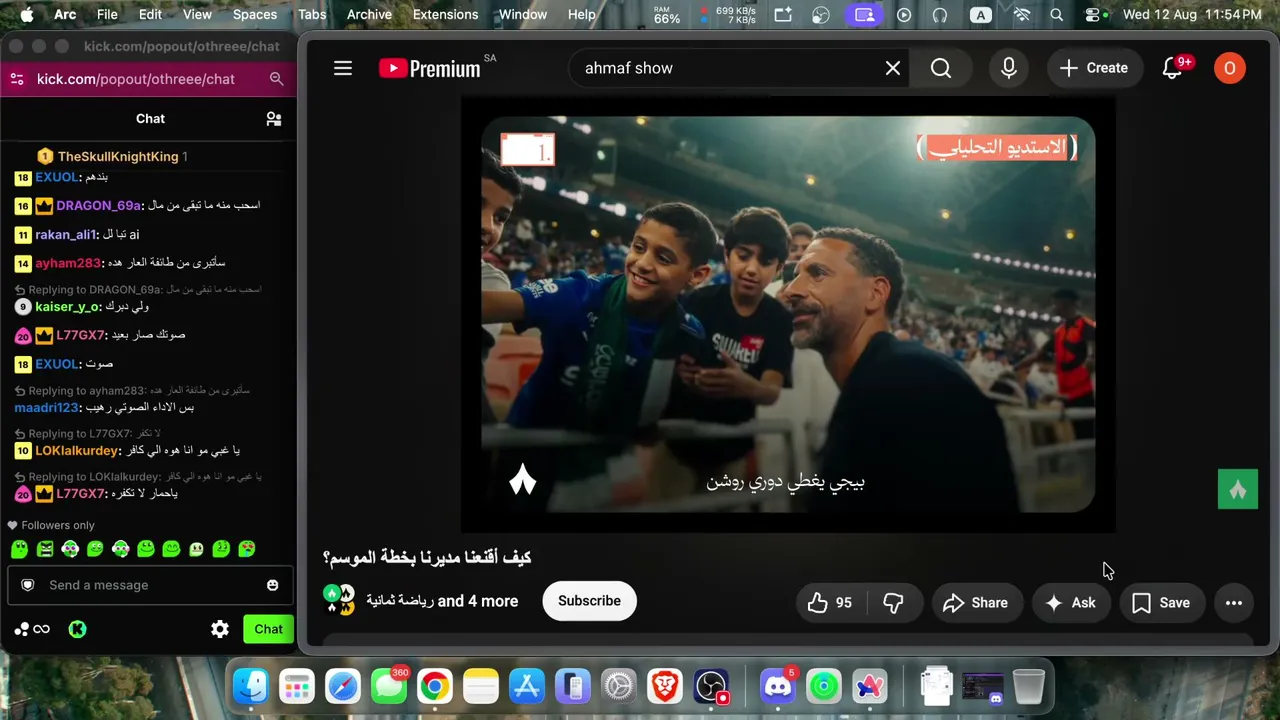This screenshot has height=720, width=1280.
Task: Open TheSkullKnightKing pinned gifter entry
Action: pos(112,156)
